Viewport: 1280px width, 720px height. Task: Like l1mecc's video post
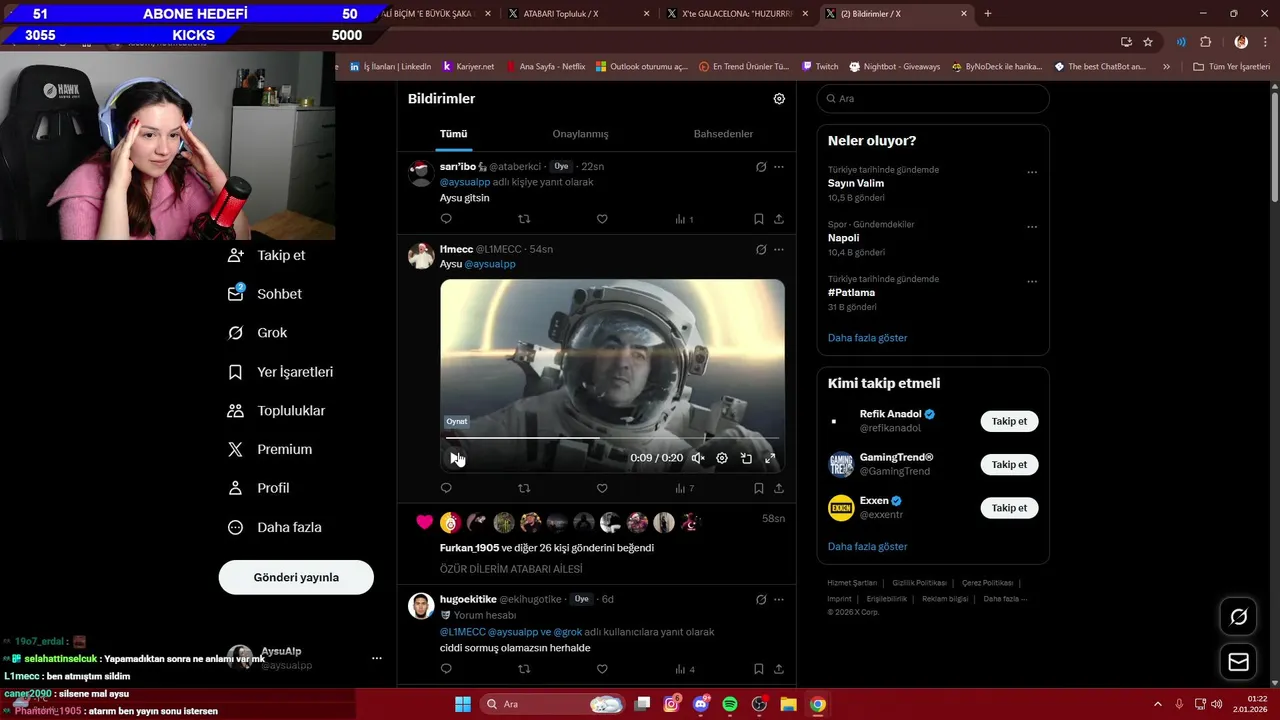[602, 489]
